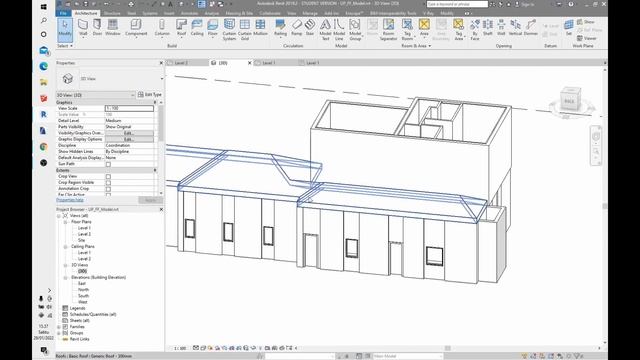Viewport: 640px width, 360px height.
Task: Switch to the Insert ribbon tab
Action: pyautogui.click(x=169, y=13)
